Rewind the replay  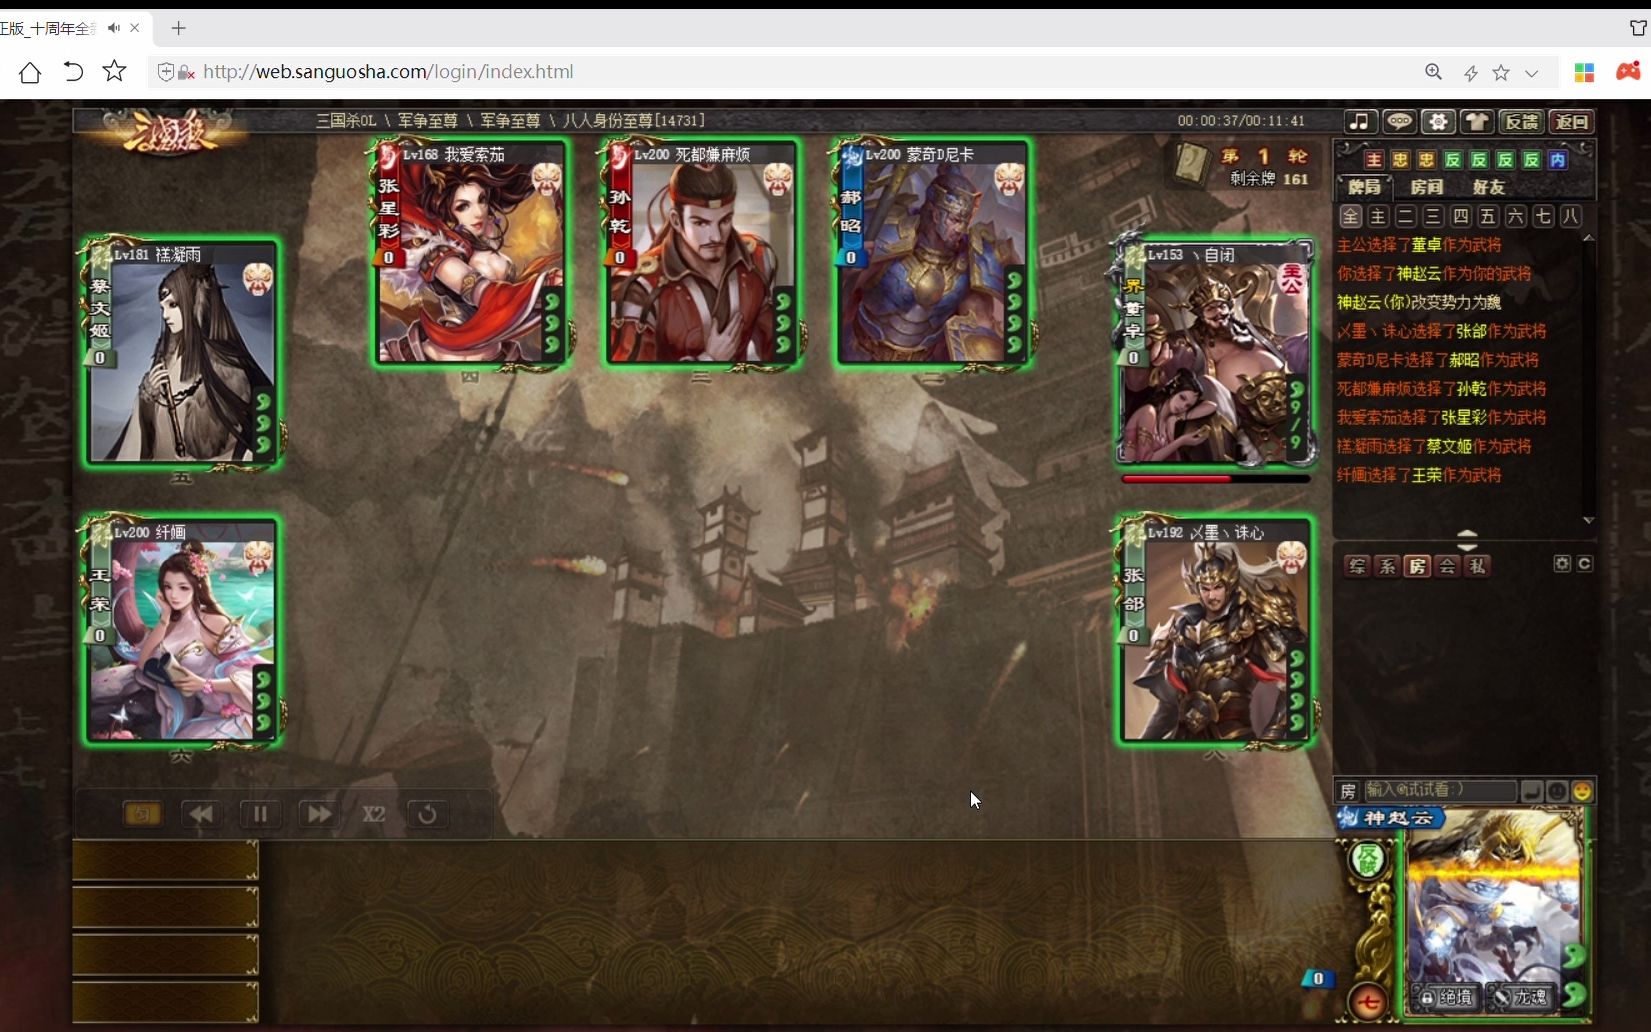tap(201, 814)
